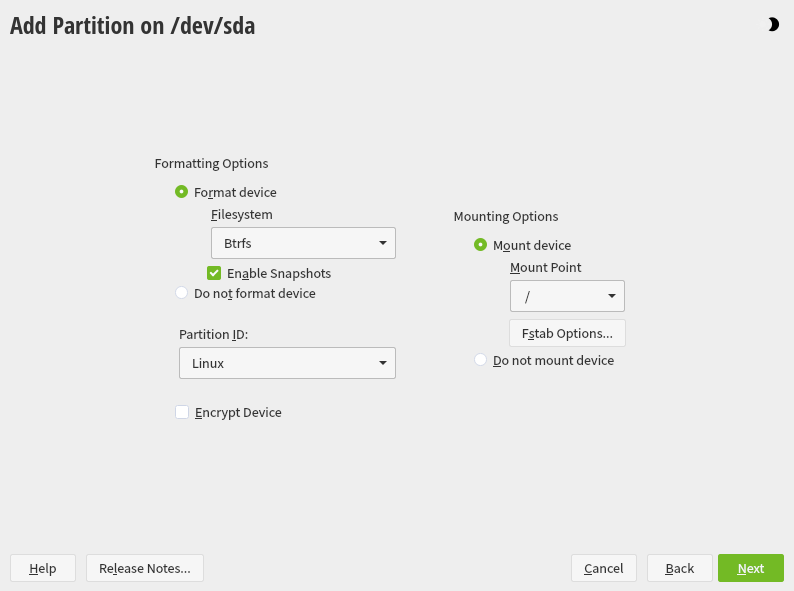
Task: Click the Fstab Options button
Action: tap(567, 333)
